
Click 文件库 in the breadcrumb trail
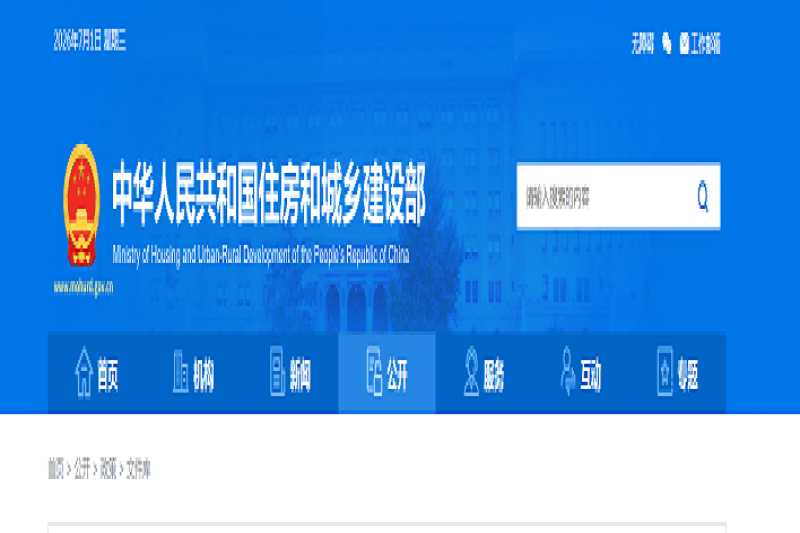pyautogui.click(x=138, y=468)
